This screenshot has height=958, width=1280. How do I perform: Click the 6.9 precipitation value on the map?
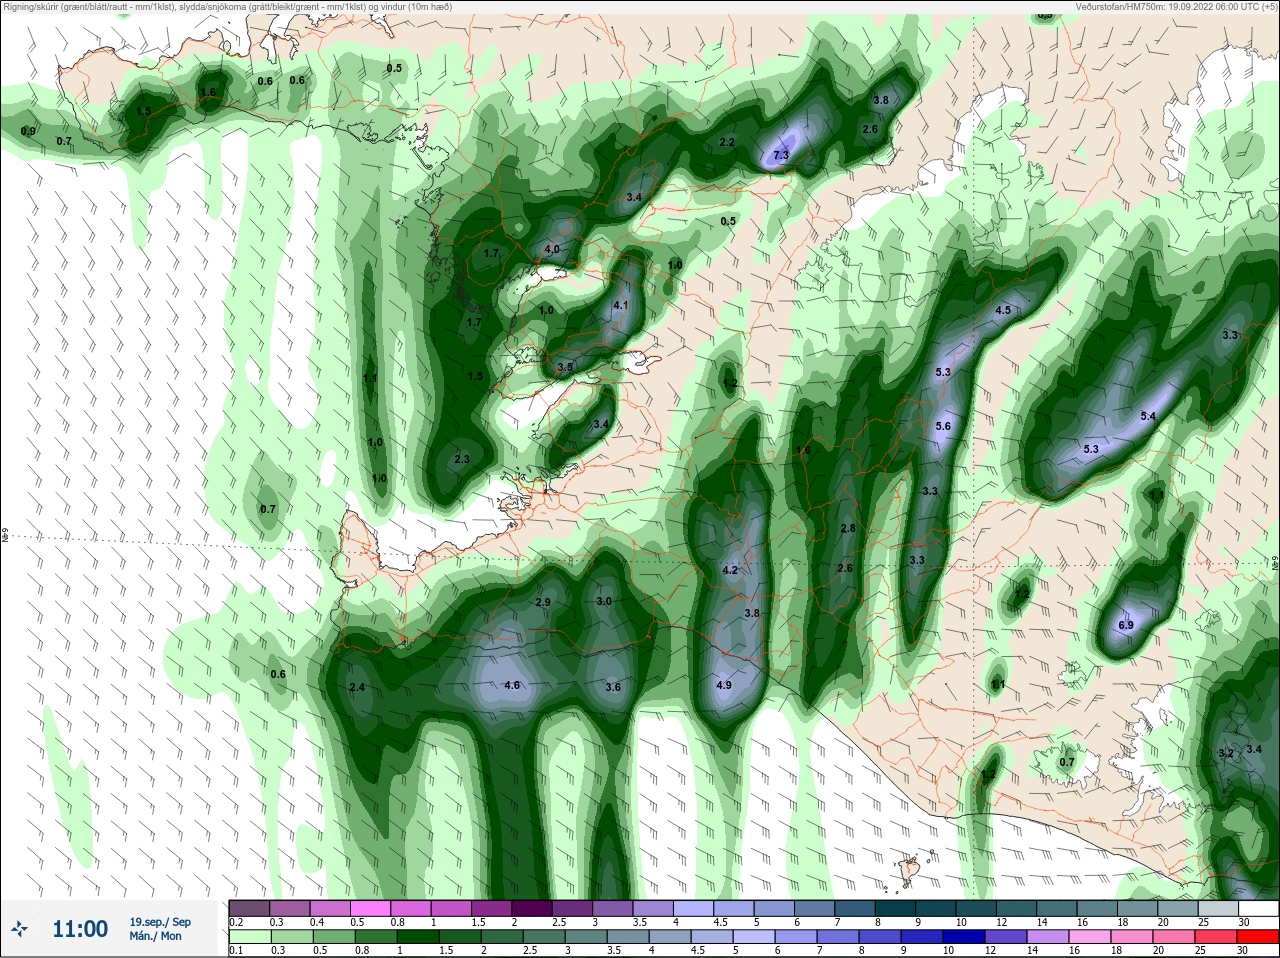click(1126, 625)
